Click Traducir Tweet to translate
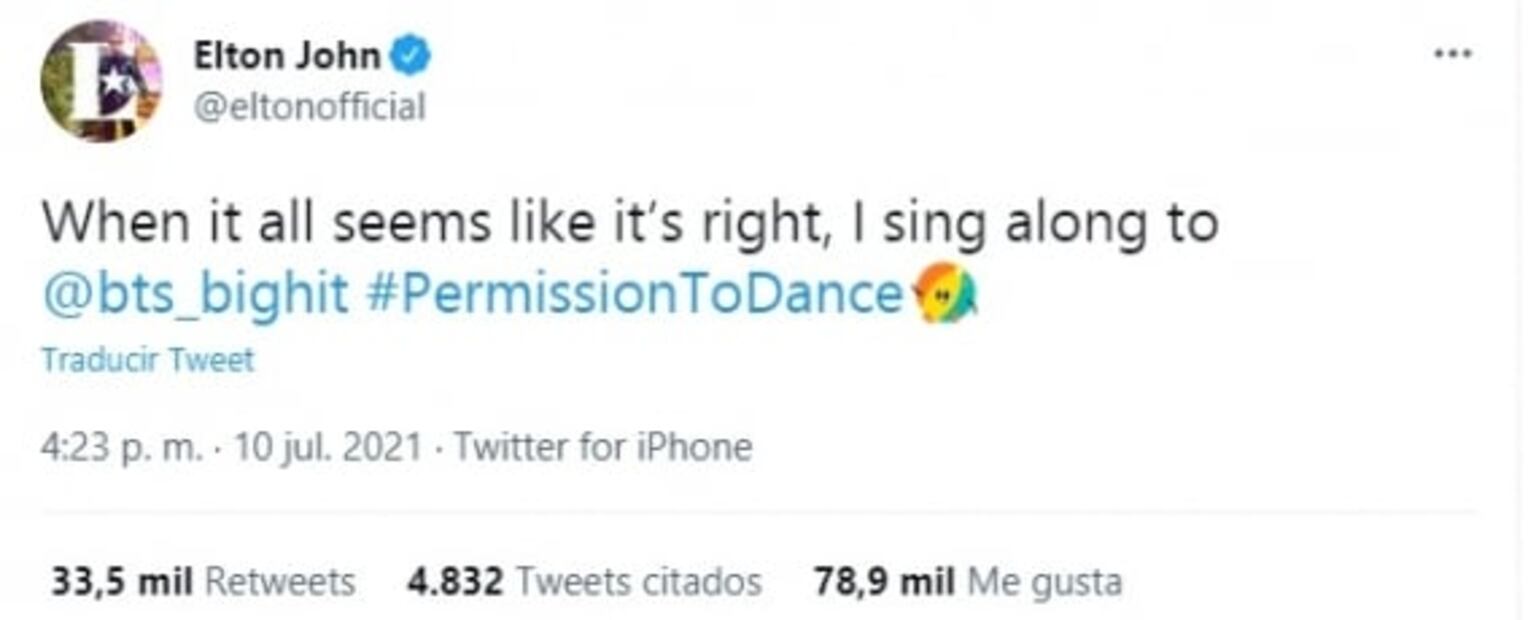This screenshot has width=1528, height=620. (x=148, y=360)
